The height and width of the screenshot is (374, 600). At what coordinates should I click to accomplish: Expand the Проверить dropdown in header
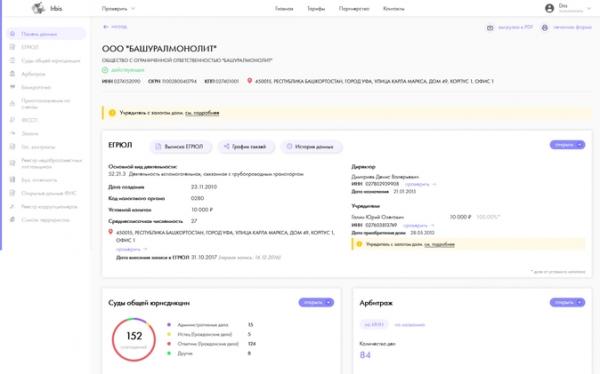pyautogui.click(x=133, y=8)
